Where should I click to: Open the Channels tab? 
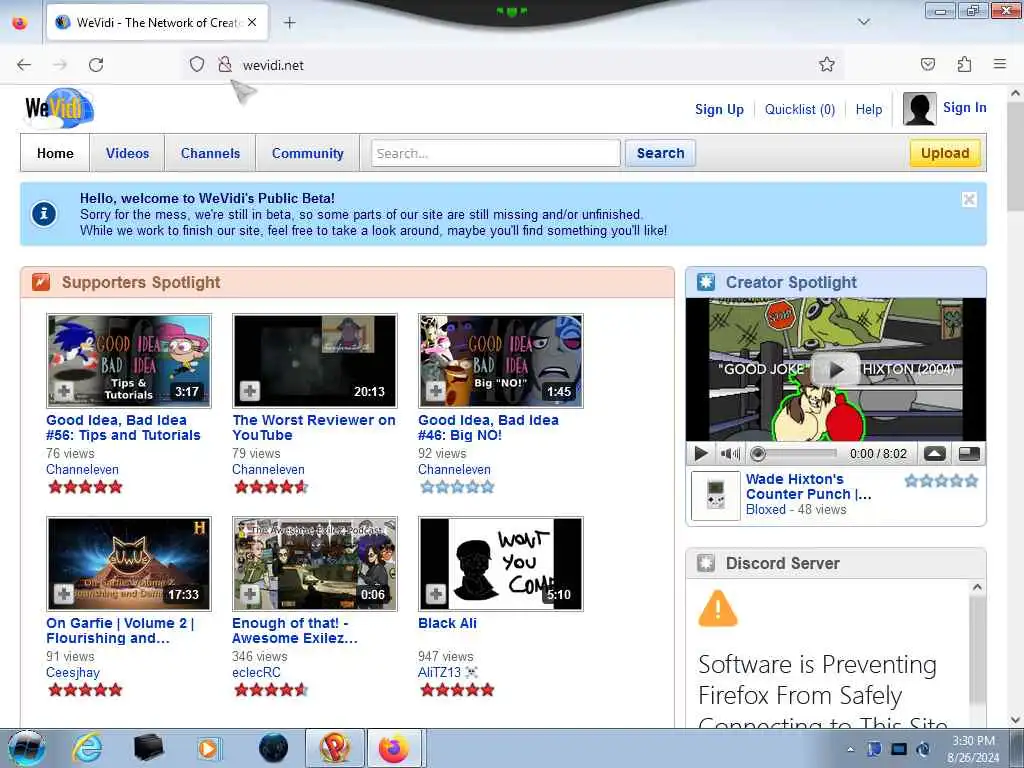pyautogui.click(x=210, y=153)
